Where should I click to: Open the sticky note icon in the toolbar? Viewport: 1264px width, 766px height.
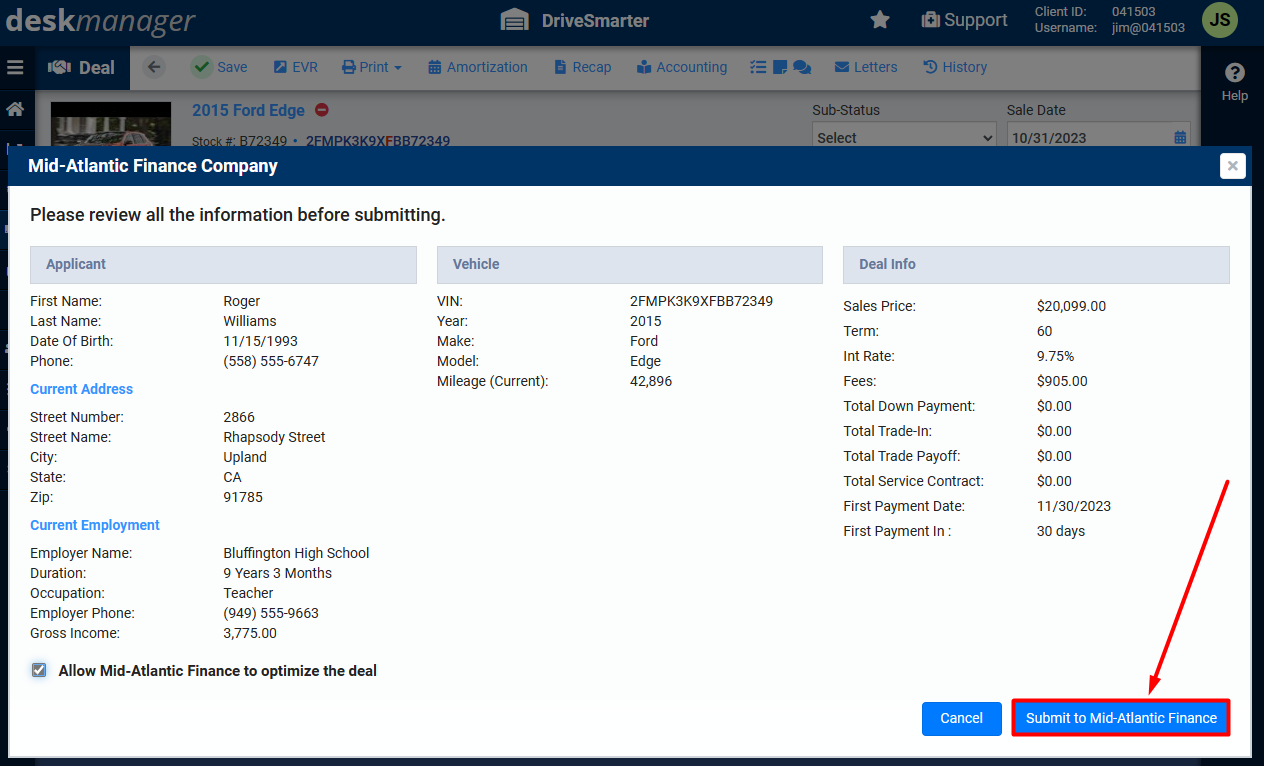(780, 67)
